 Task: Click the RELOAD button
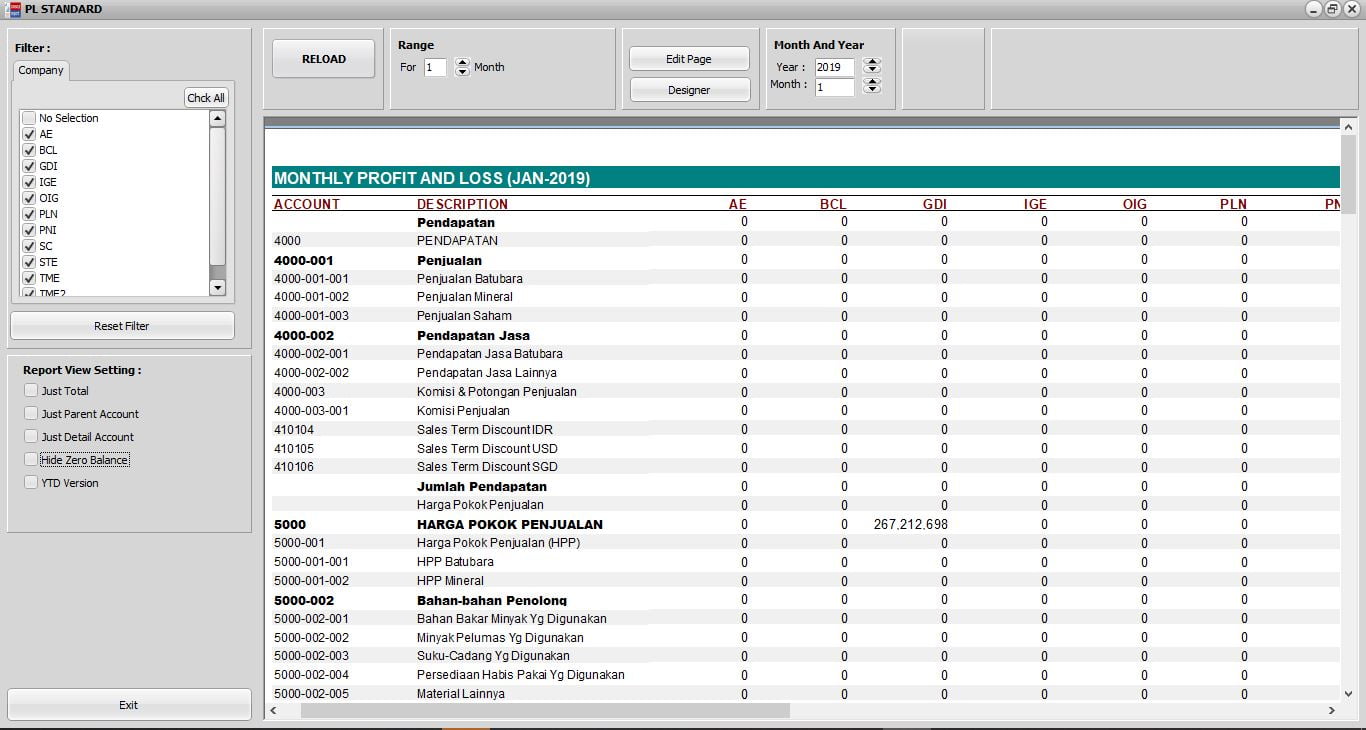[x=324, y=59]
